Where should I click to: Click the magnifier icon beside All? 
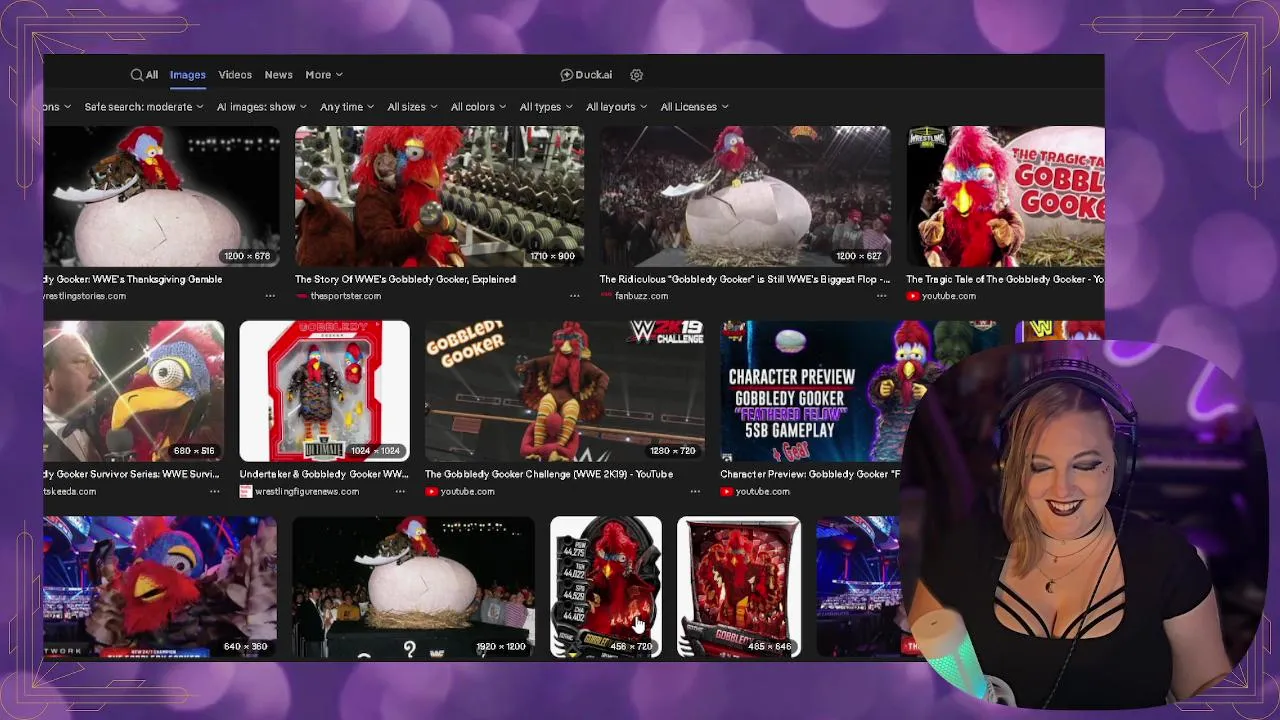point(136,75)
